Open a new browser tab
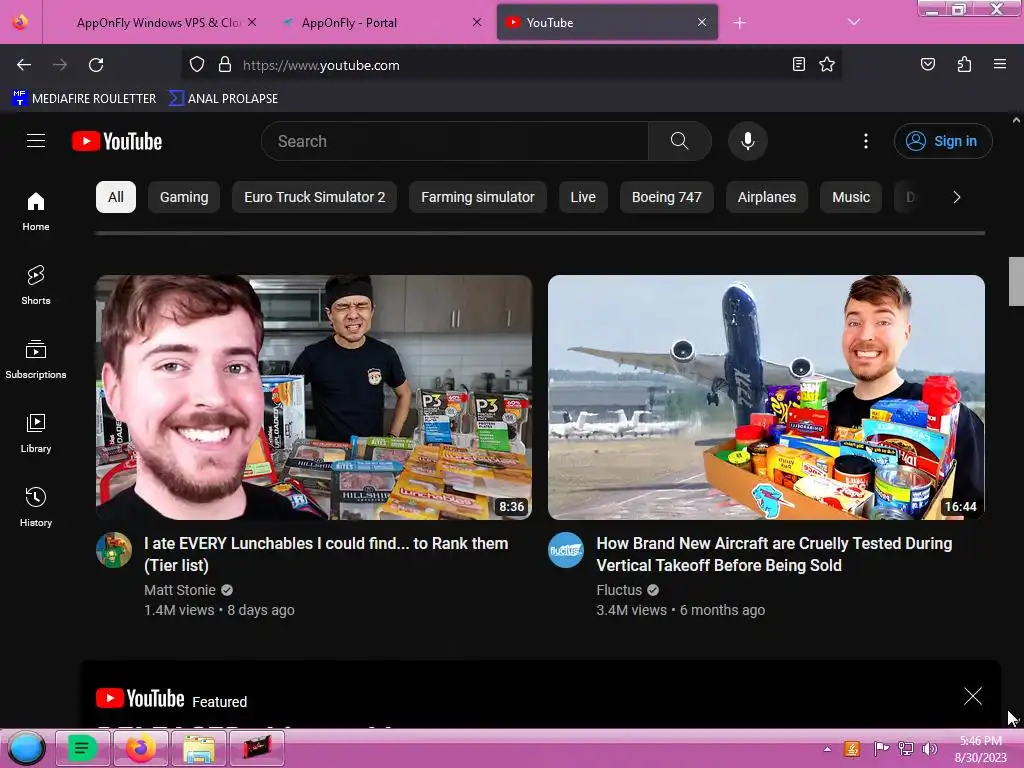The height and width of the screenshot is (768, 1024). (x=739, y=23)
